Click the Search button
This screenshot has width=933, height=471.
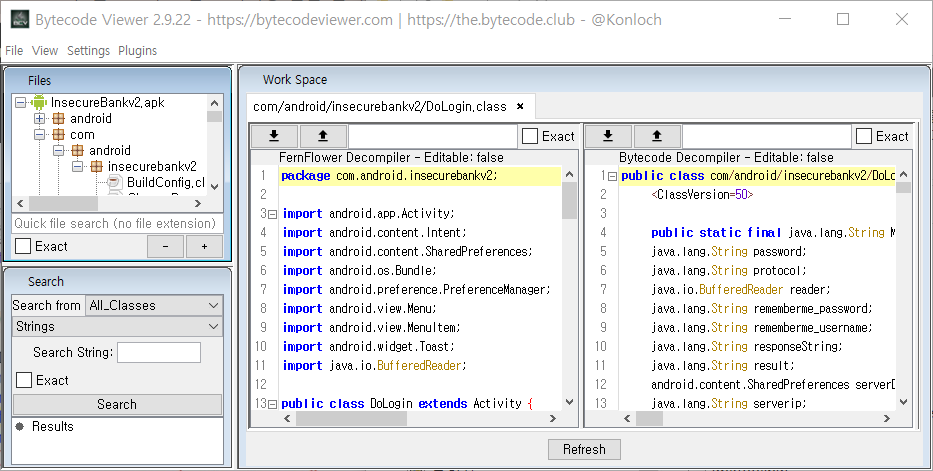pos(117,404)
